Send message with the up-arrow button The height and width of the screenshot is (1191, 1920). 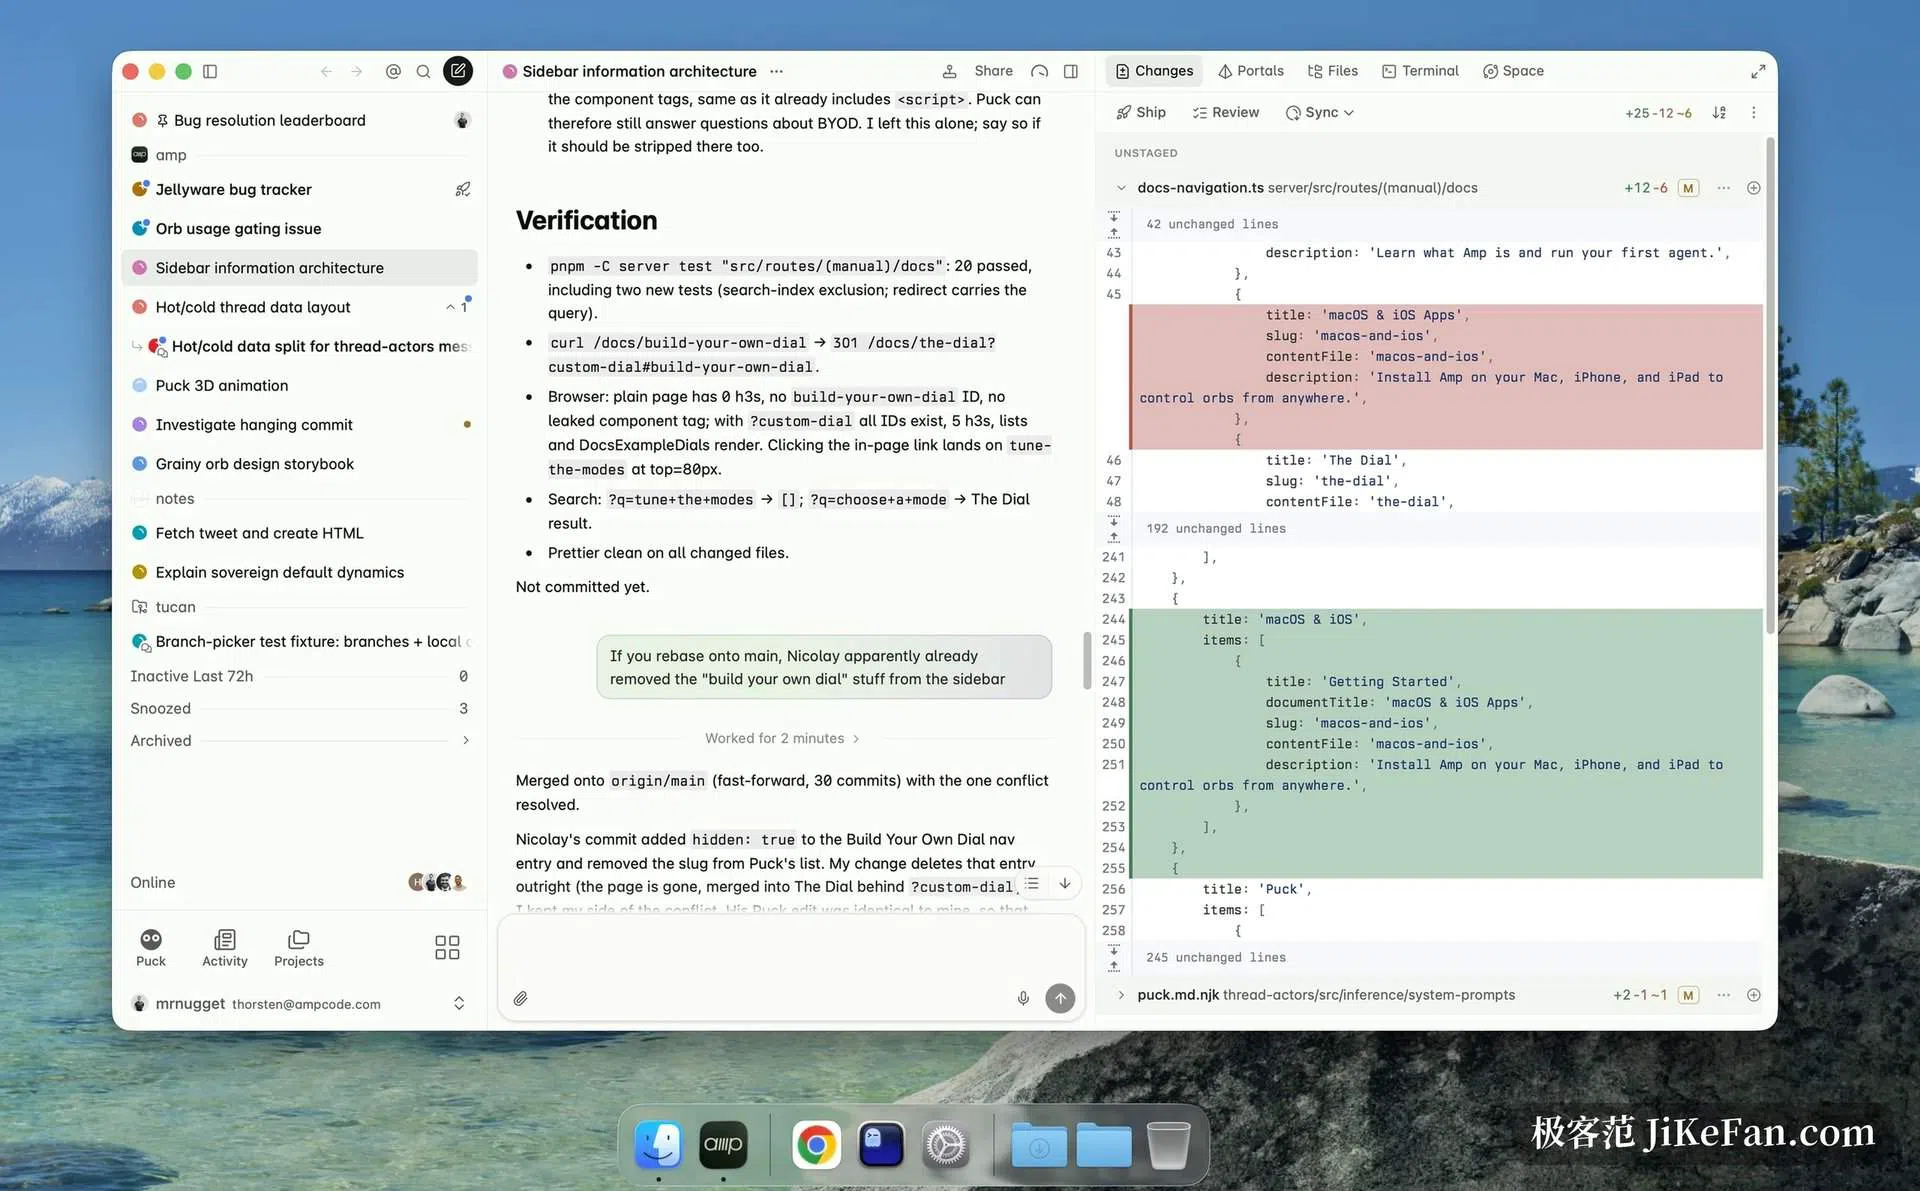[x=1060, y=997]
